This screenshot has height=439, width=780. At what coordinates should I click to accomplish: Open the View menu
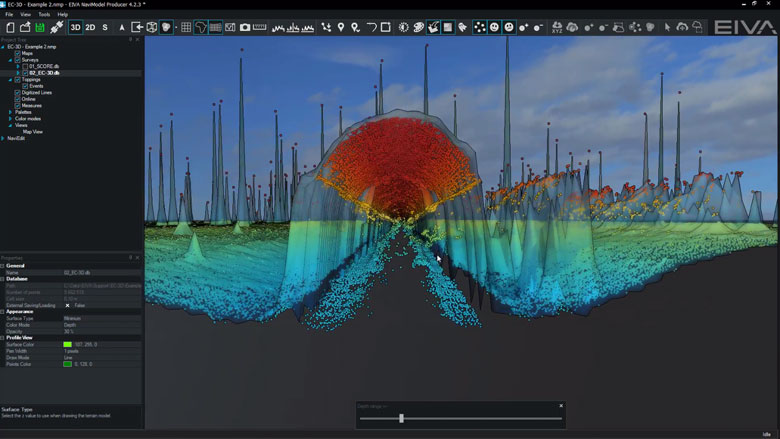[26, 14]
